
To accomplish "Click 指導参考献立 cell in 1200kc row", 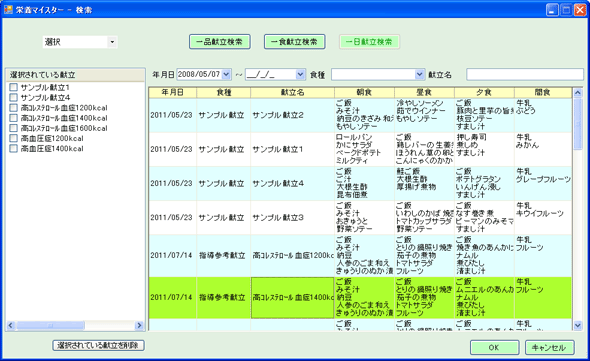I will coord(224,256).
